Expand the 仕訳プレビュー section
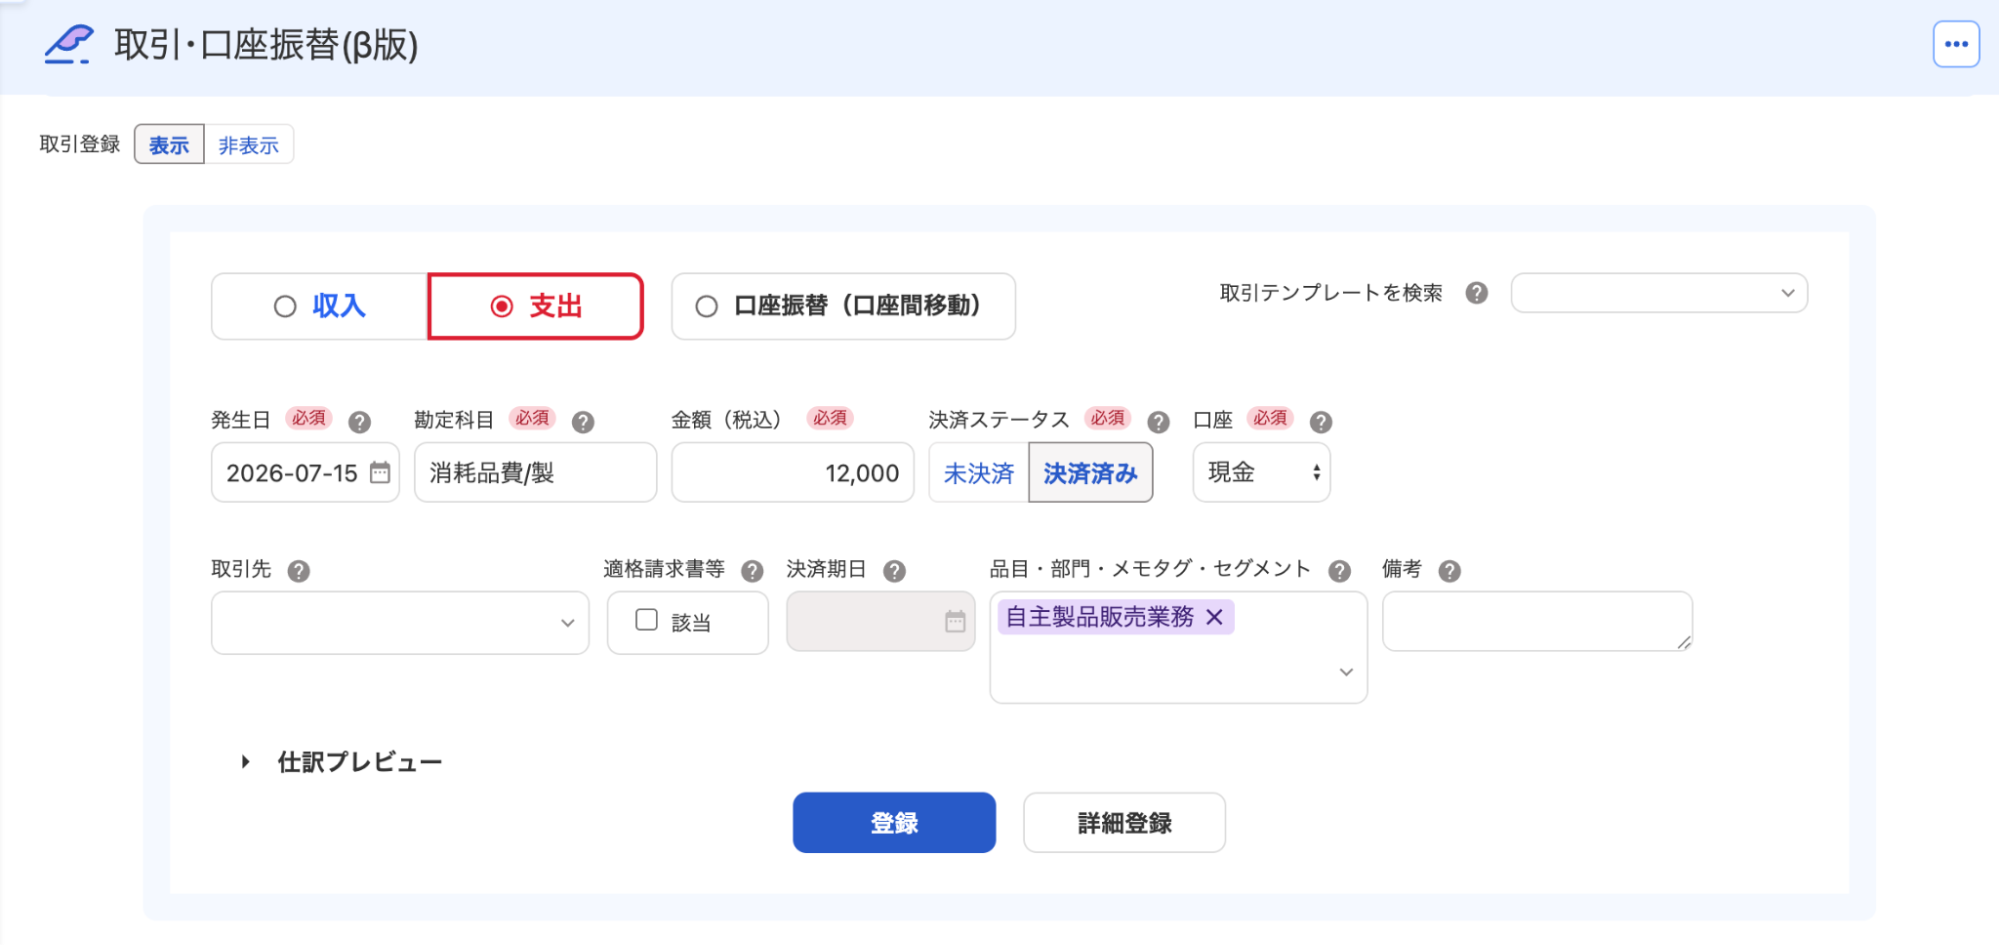The width and height of the screenshot is (1999, 945). (x=341, y=762)
